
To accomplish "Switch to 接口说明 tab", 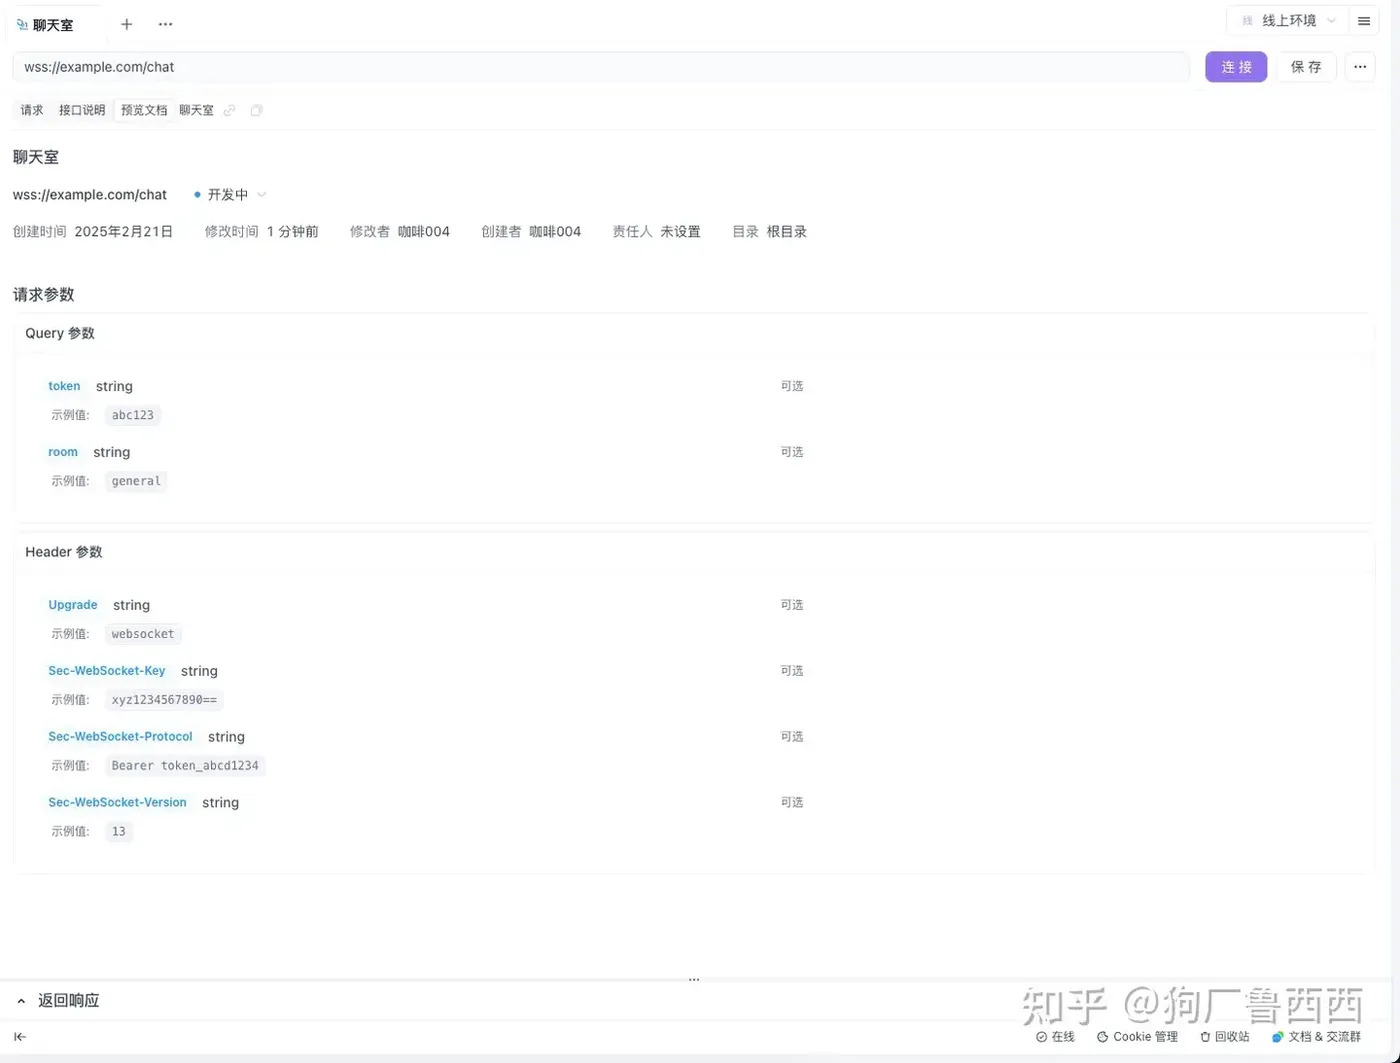I will (82, 110).
